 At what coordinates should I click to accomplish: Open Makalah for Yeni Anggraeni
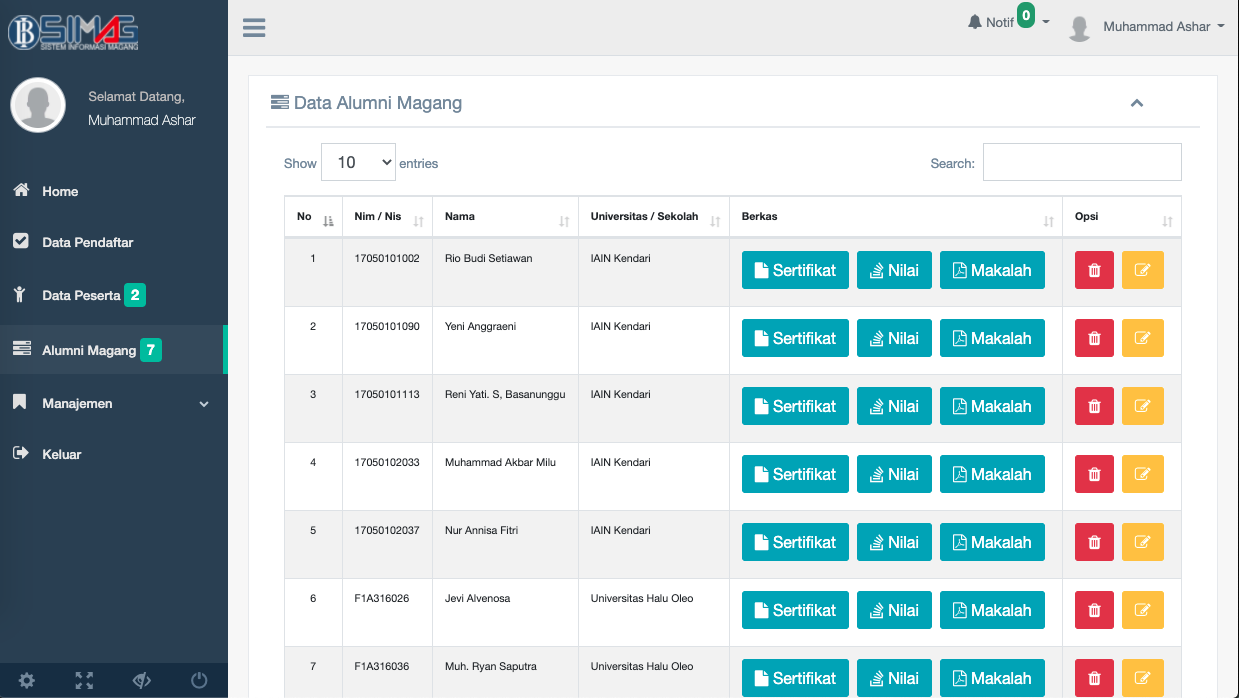click(x=992, y=338)
